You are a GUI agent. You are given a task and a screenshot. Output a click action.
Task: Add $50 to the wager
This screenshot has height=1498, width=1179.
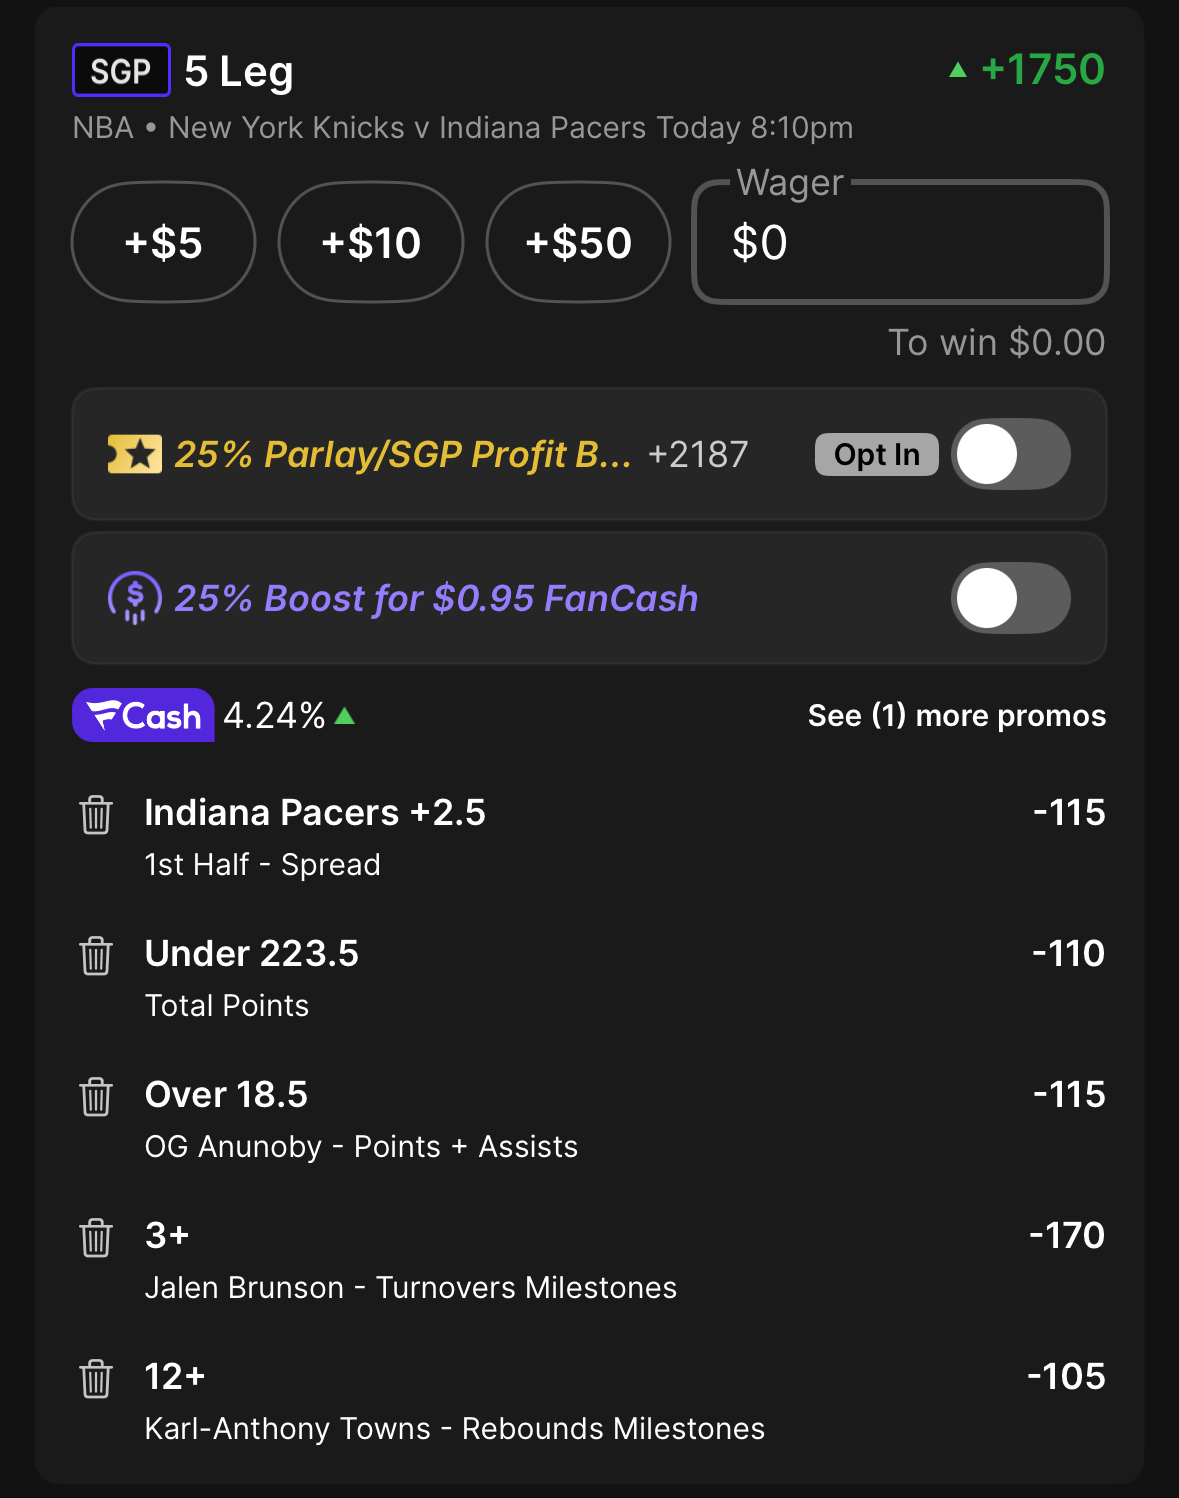click(578, 243)
